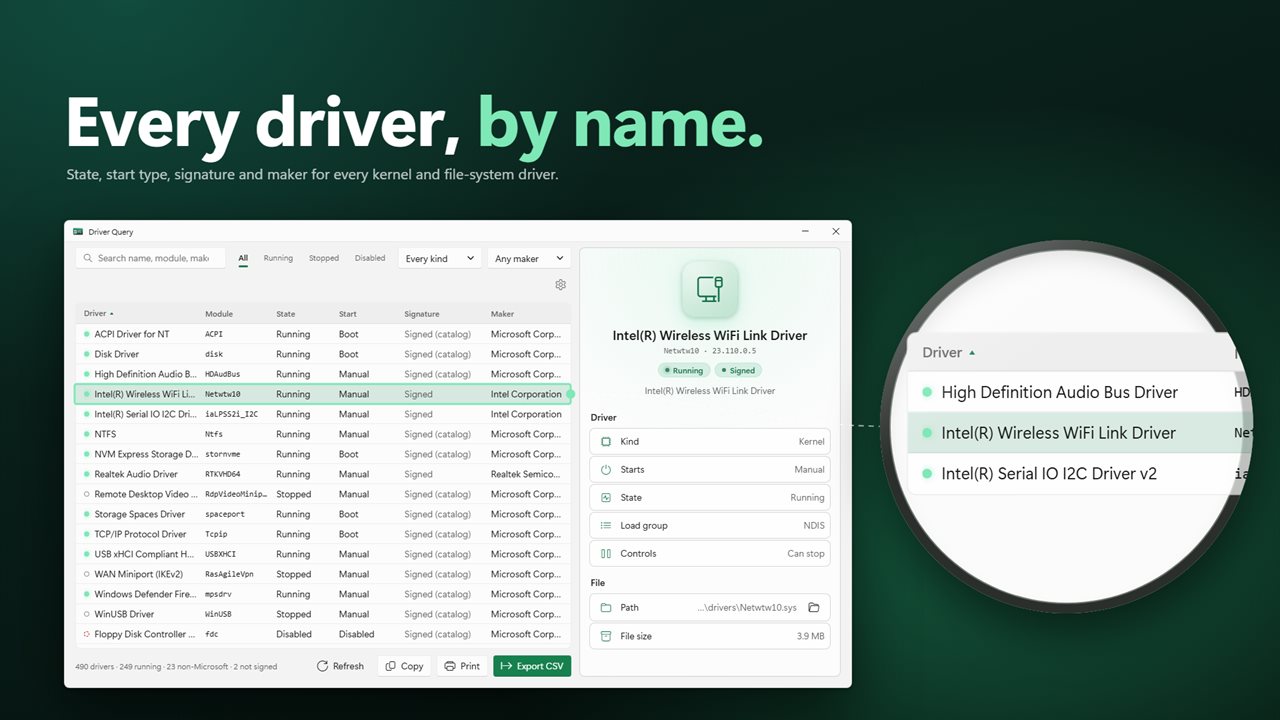The height and width of the screenshot is (720, 1280).
Task: Sort by the Module column header
Action: pos(218,314)
